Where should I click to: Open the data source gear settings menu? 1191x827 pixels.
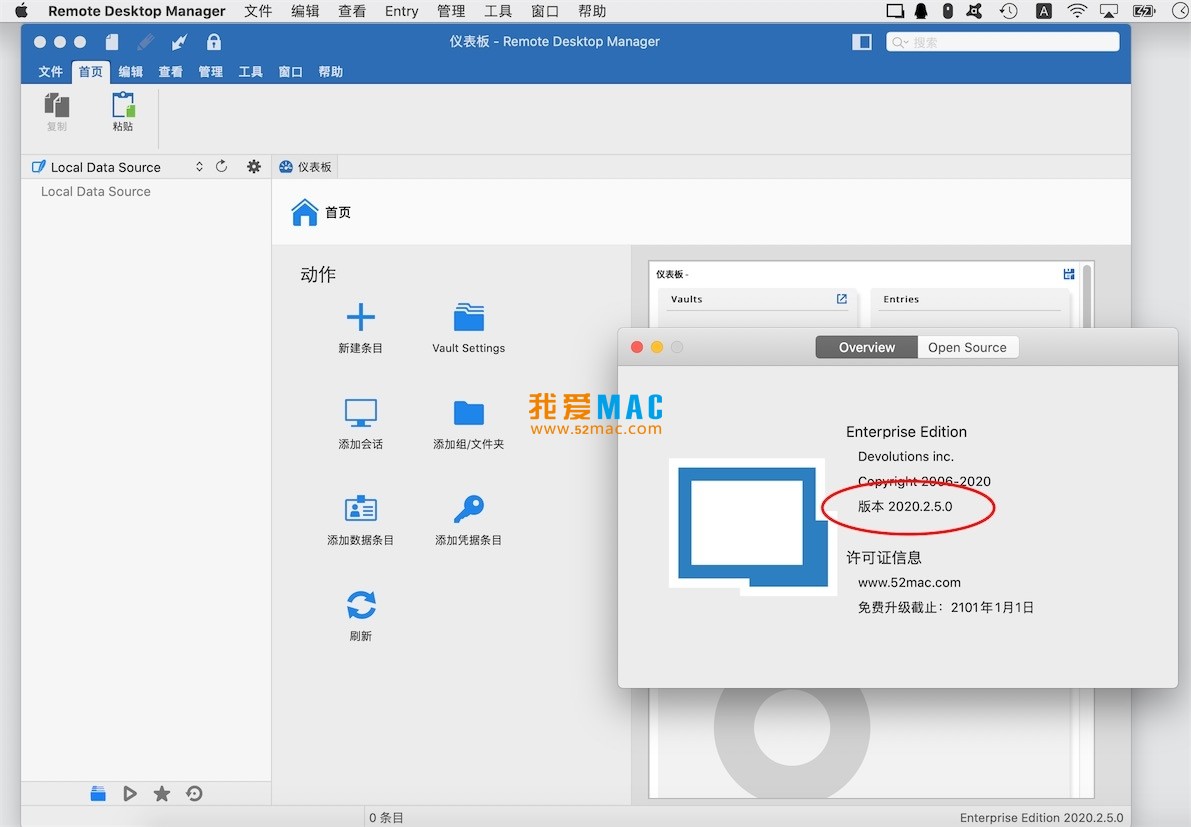coord(254,167)
